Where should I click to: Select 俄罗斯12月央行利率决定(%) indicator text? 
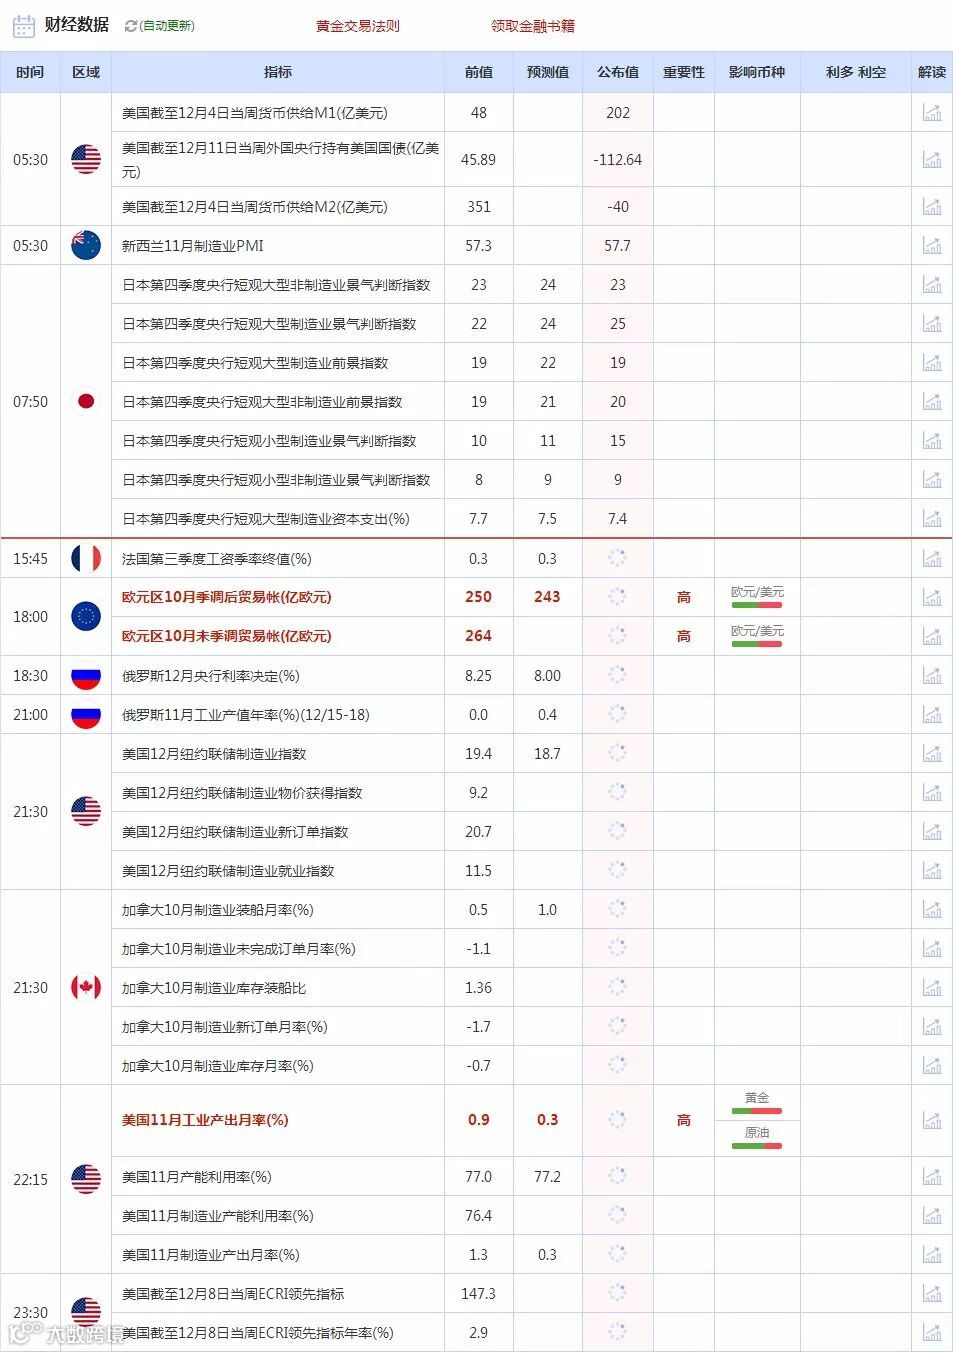pyautogui.click(x=211, y=675)
